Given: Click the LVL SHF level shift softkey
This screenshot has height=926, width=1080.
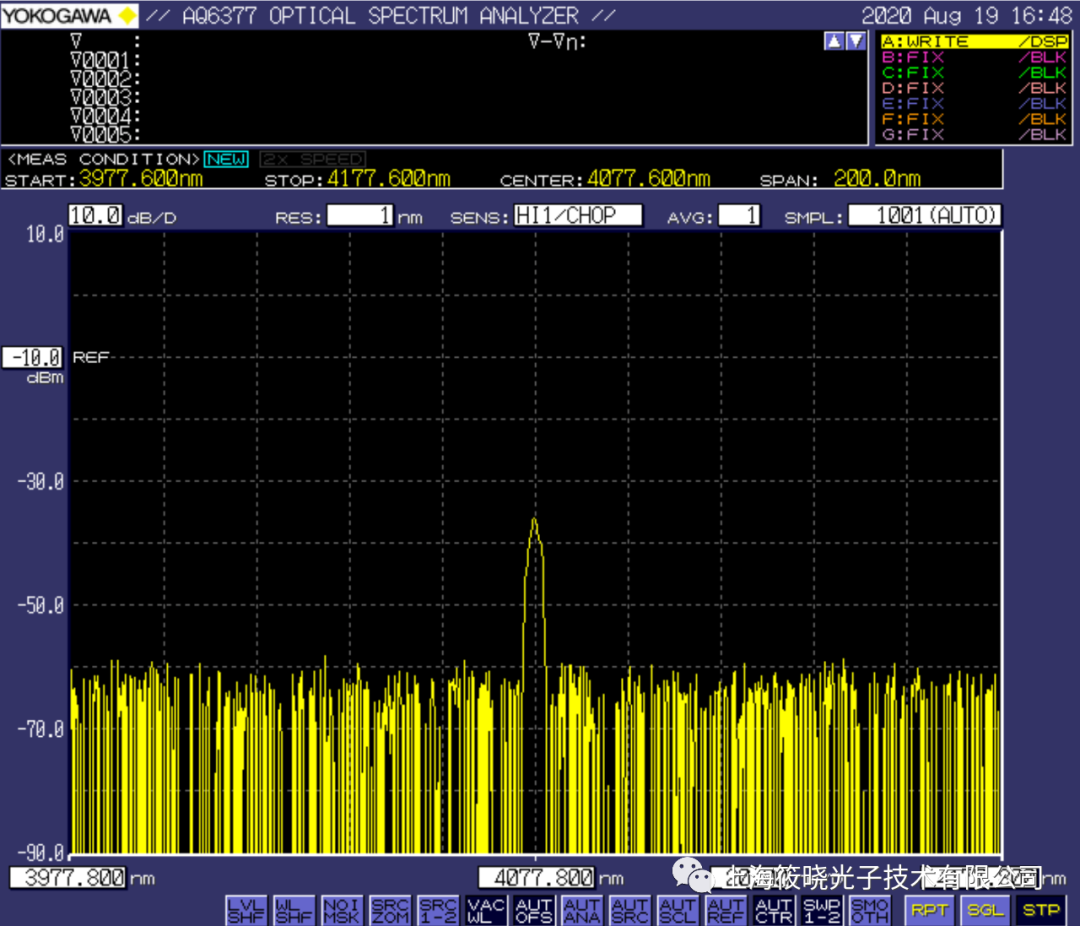Looking at the screenshot, I should (245, 910).
